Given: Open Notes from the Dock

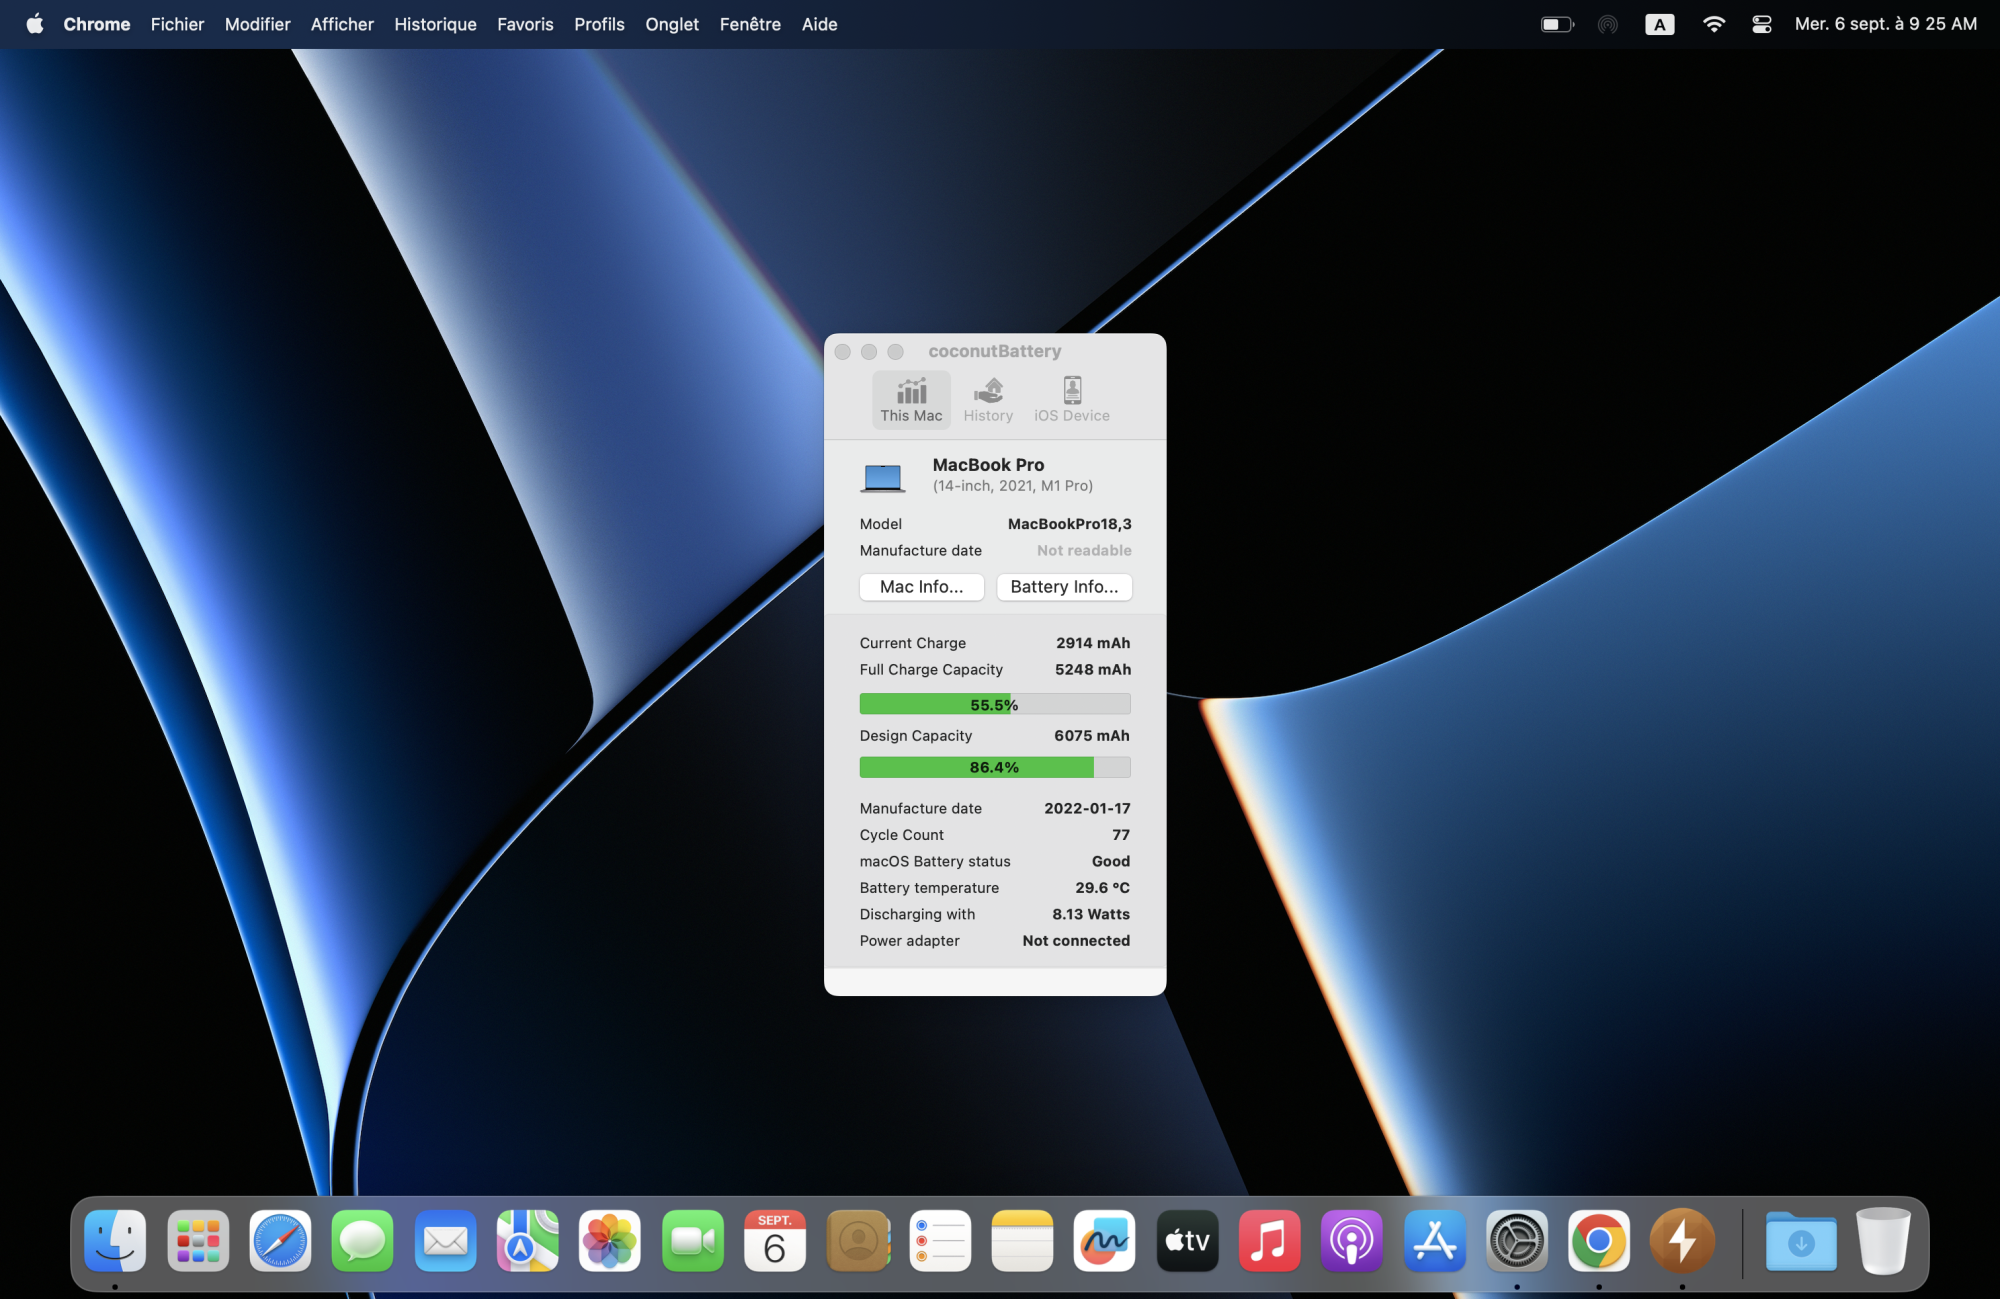Looking at the screenshot, I should pyautogui.click(x=1022, y=1241).
